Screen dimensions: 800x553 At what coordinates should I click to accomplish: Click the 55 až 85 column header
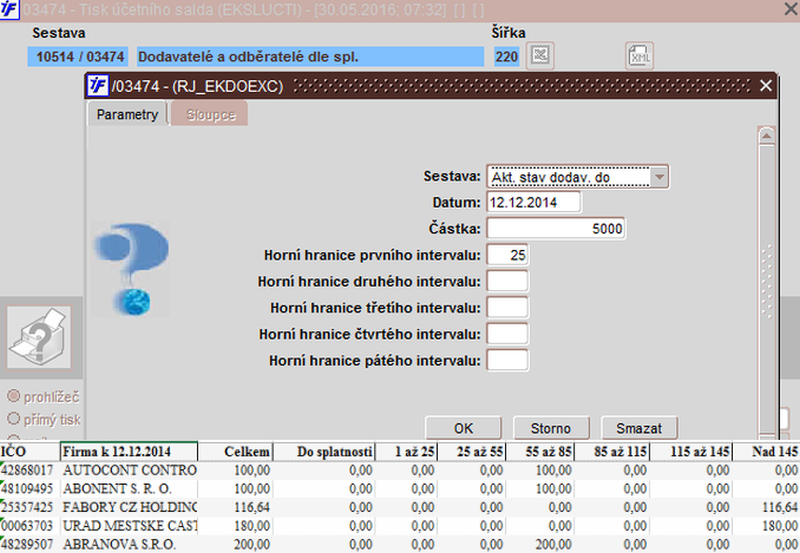click(540, 451)
